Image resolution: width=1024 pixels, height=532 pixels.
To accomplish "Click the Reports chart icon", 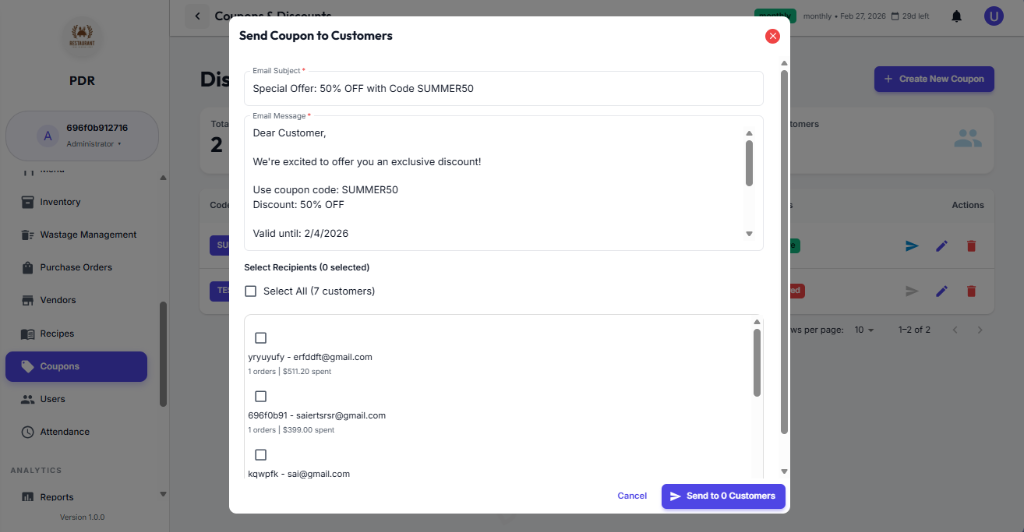I will (x=27, y=497).
